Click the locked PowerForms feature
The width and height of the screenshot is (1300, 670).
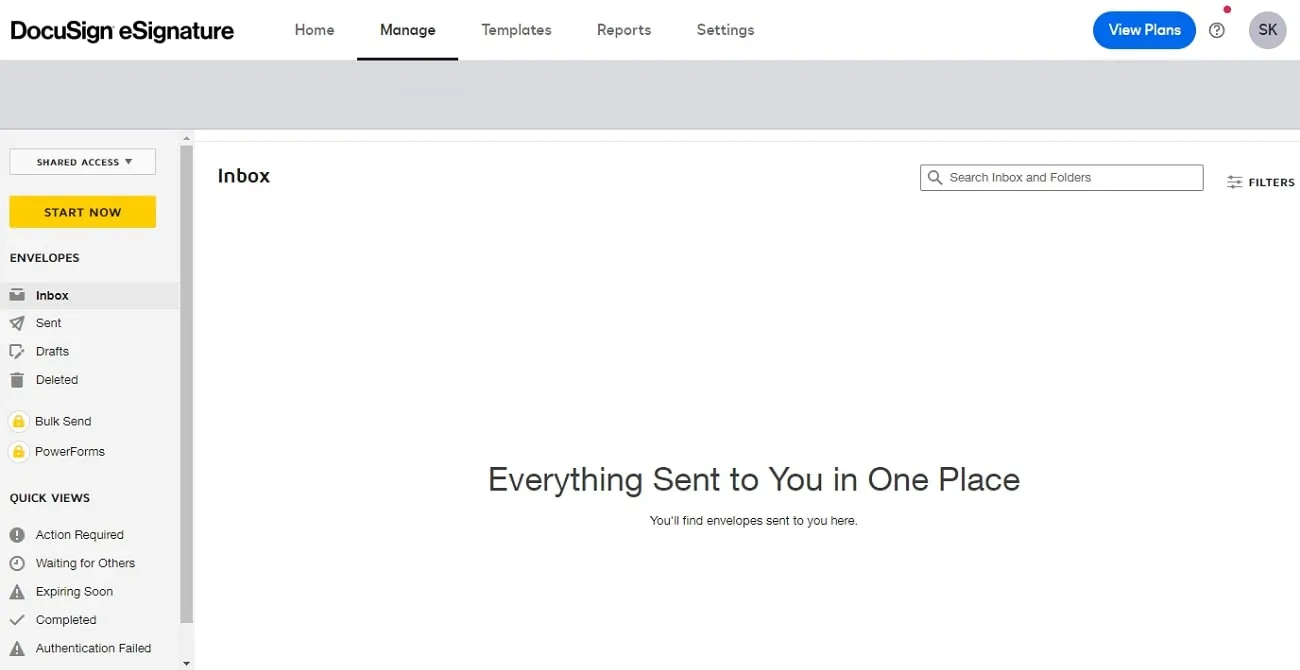(18, 451)
